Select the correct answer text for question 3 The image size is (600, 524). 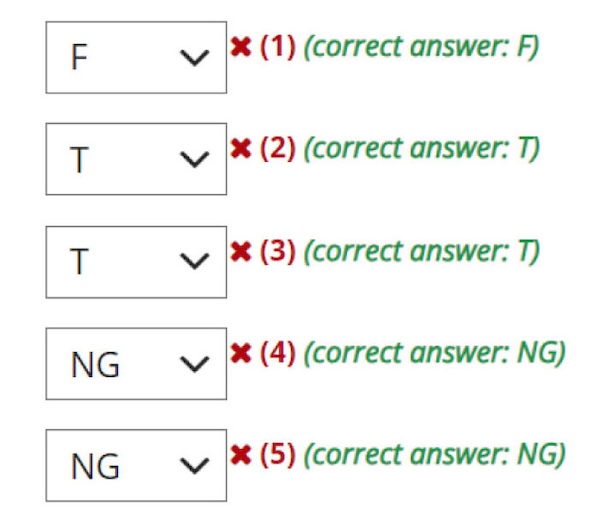[420, 251]
